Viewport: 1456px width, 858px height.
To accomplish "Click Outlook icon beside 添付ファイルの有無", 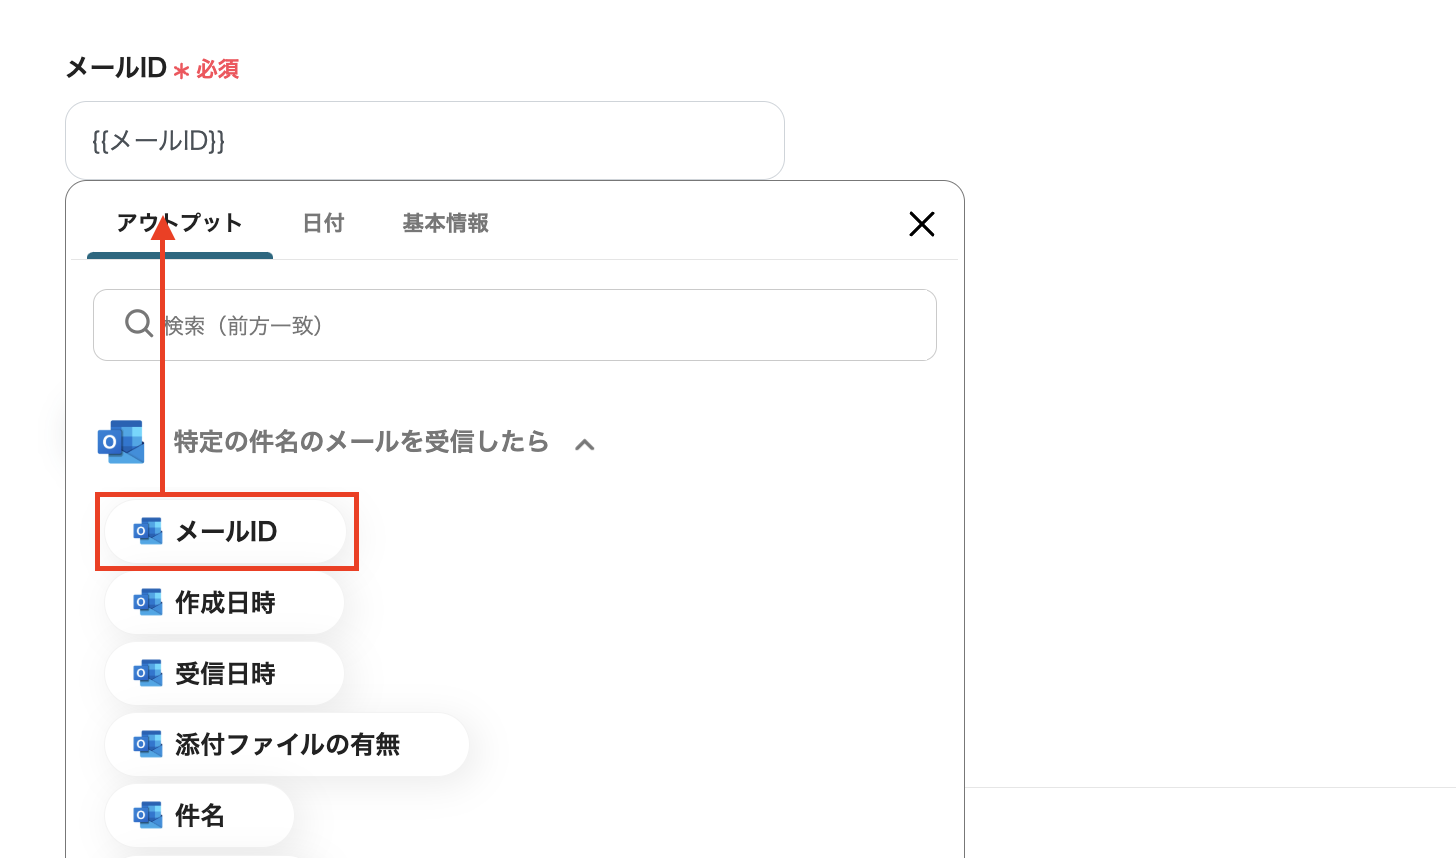I will click(148, 744).
